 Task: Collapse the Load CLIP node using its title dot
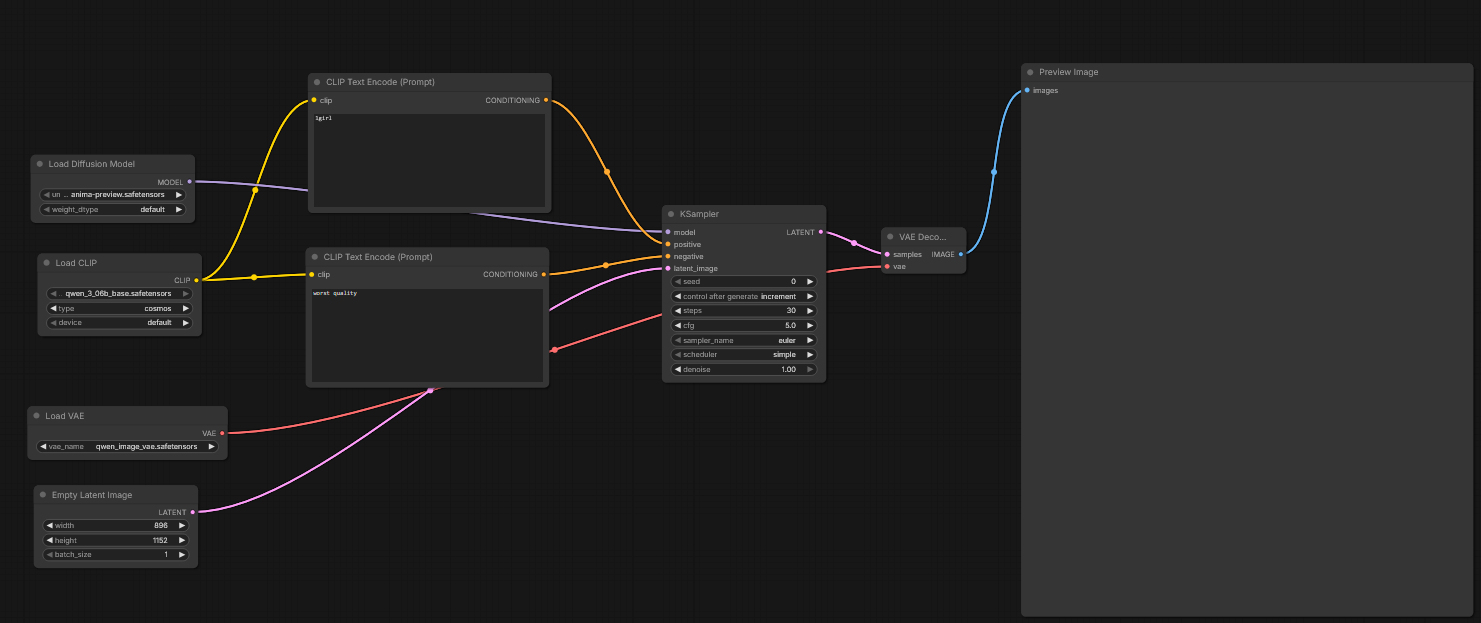(x=47, y=263)
